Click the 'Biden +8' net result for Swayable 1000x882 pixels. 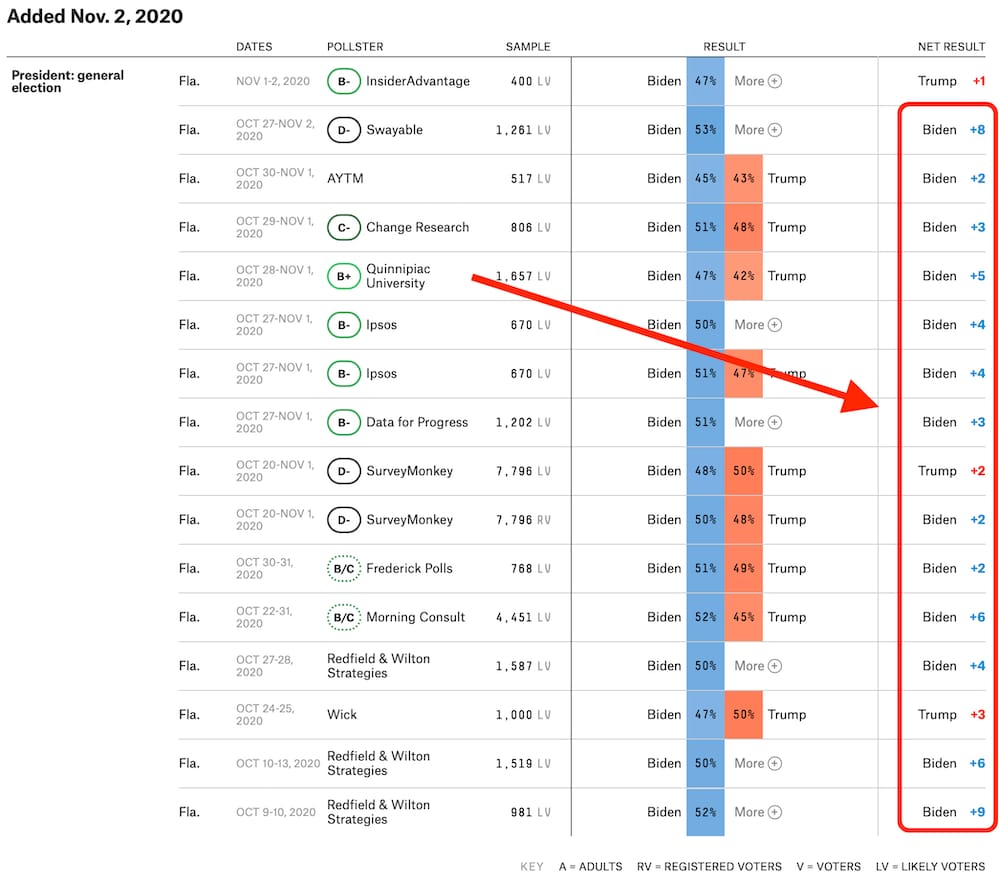coord(953,130)
